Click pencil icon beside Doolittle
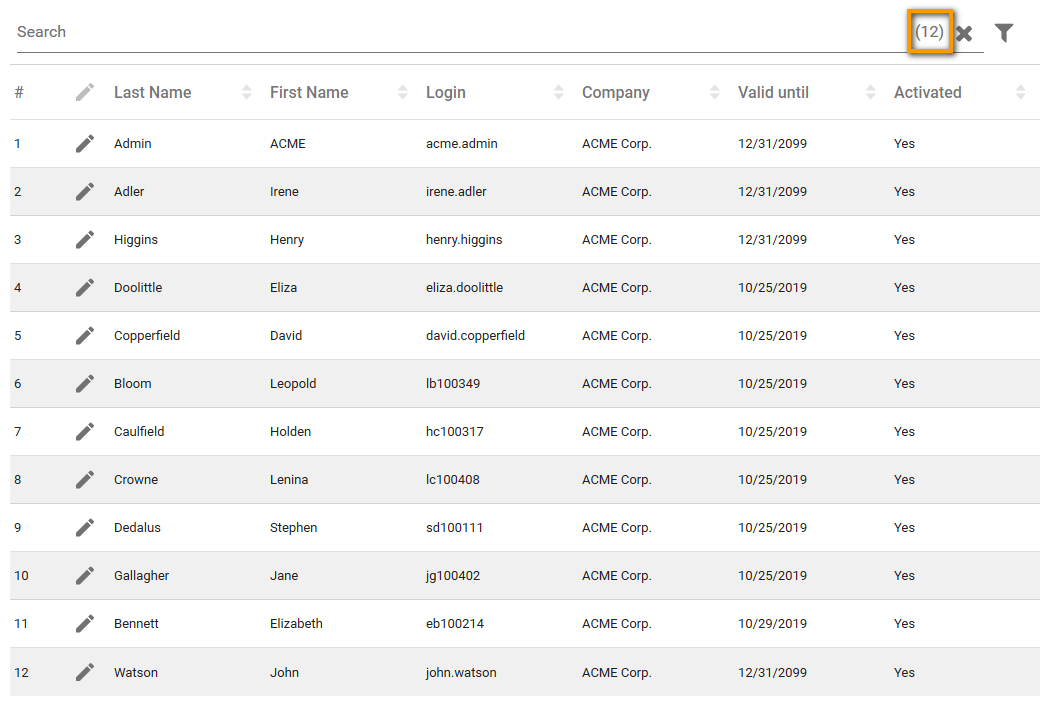Viewport: 1053px width, 711px height. 85,288
